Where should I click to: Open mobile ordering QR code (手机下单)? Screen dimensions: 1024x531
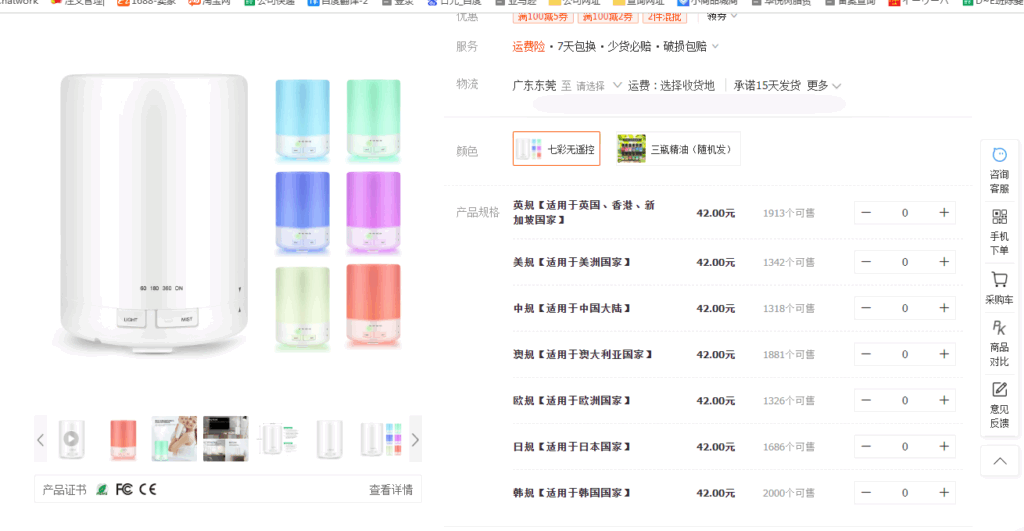[x=999, y=232]
